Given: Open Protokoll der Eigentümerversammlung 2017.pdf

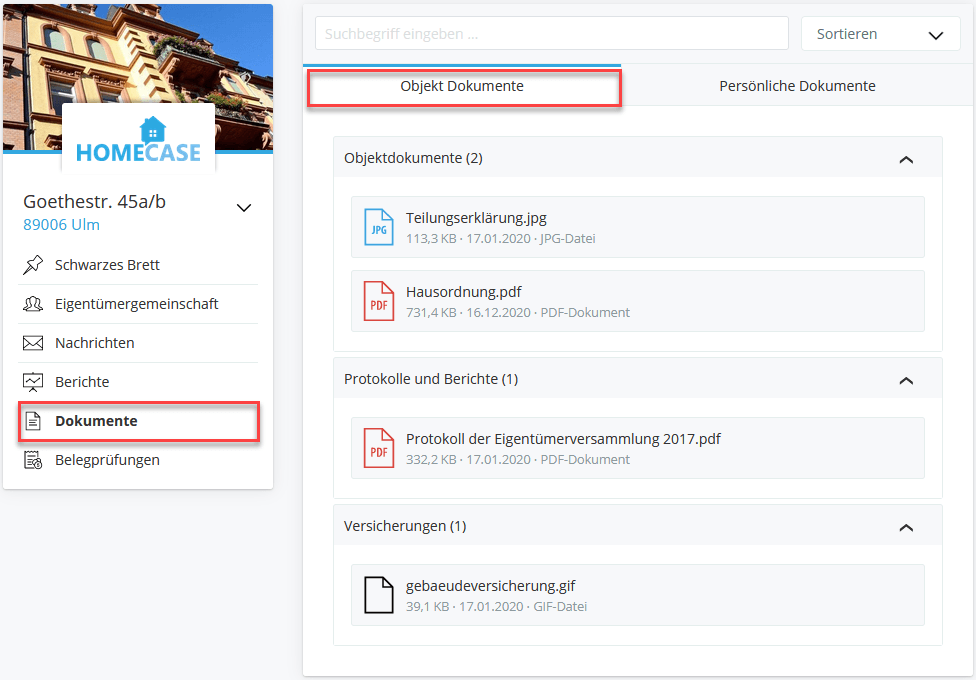Looking at the screenshot, I should click(637, 448).
